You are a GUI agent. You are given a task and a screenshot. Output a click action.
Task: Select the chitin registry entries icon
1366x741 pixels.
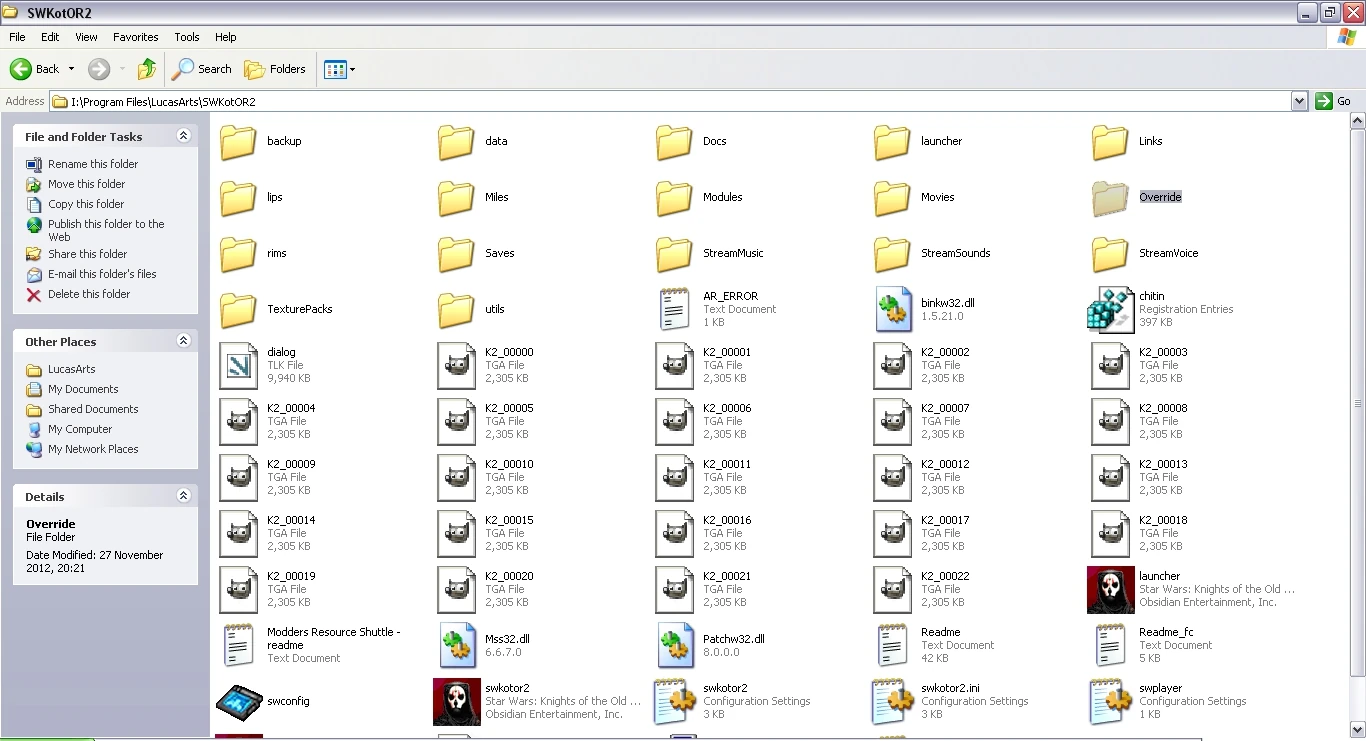coord(1110,310)
